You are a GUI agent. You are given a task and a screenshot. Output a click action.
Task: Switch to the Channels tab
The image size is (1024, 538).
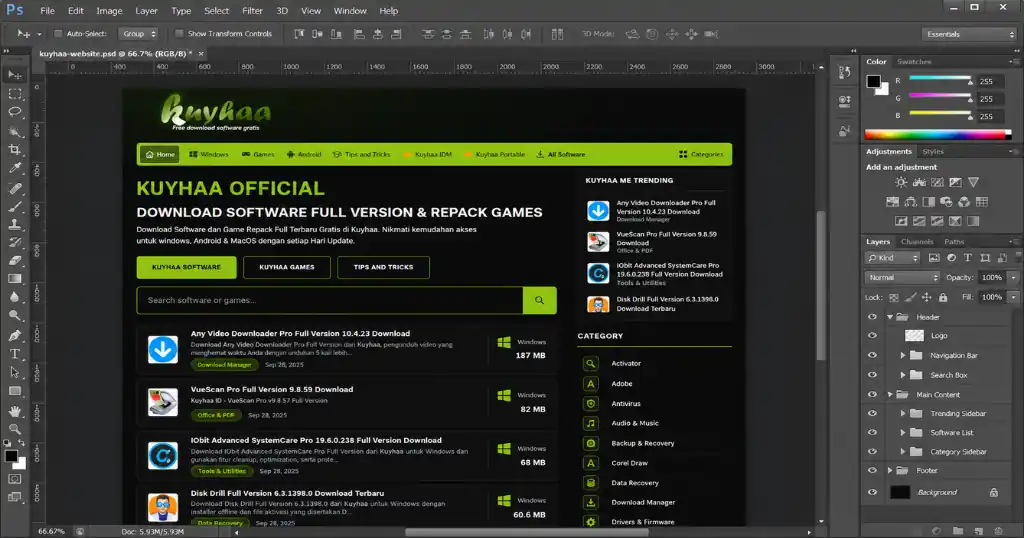(917, 242)
